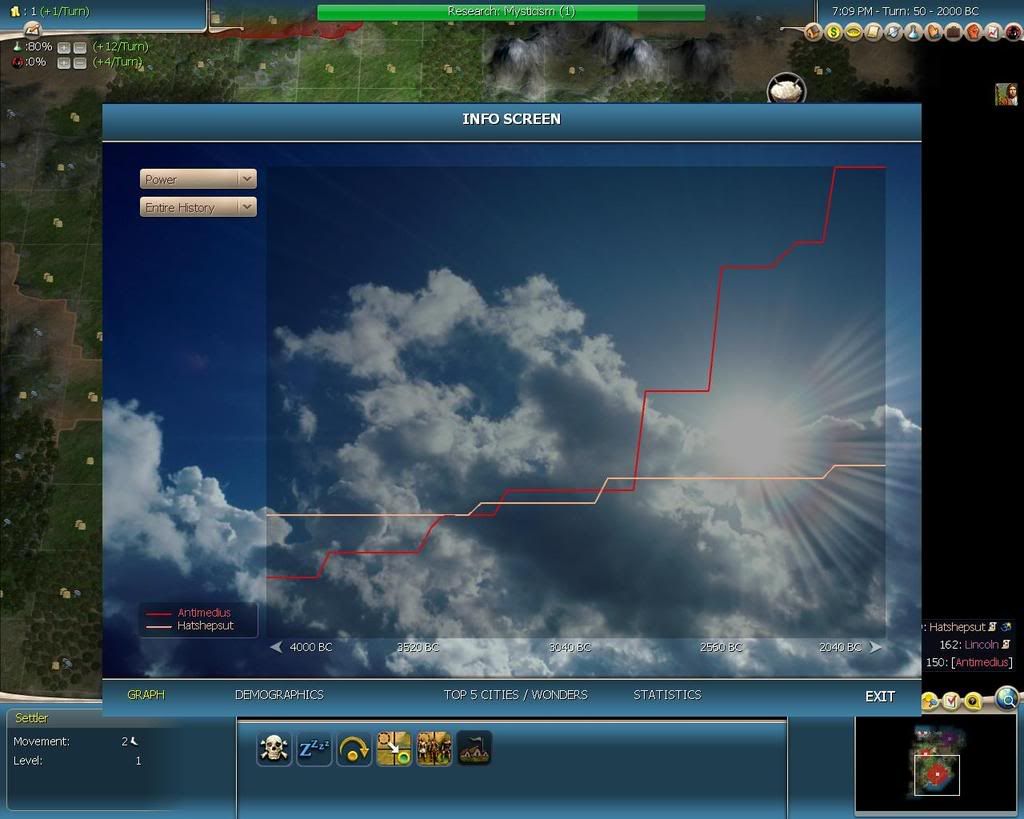
Task: Click the Settler unit name label
Action: (31, 718)
